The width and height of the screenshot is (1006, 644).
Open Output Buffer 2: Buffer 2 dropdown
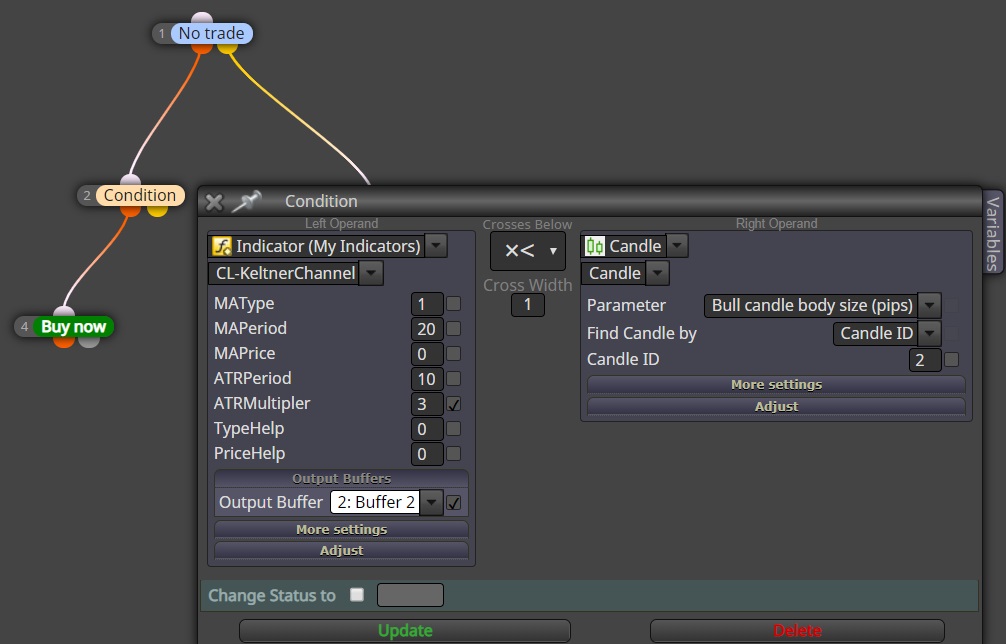point(432,502)
